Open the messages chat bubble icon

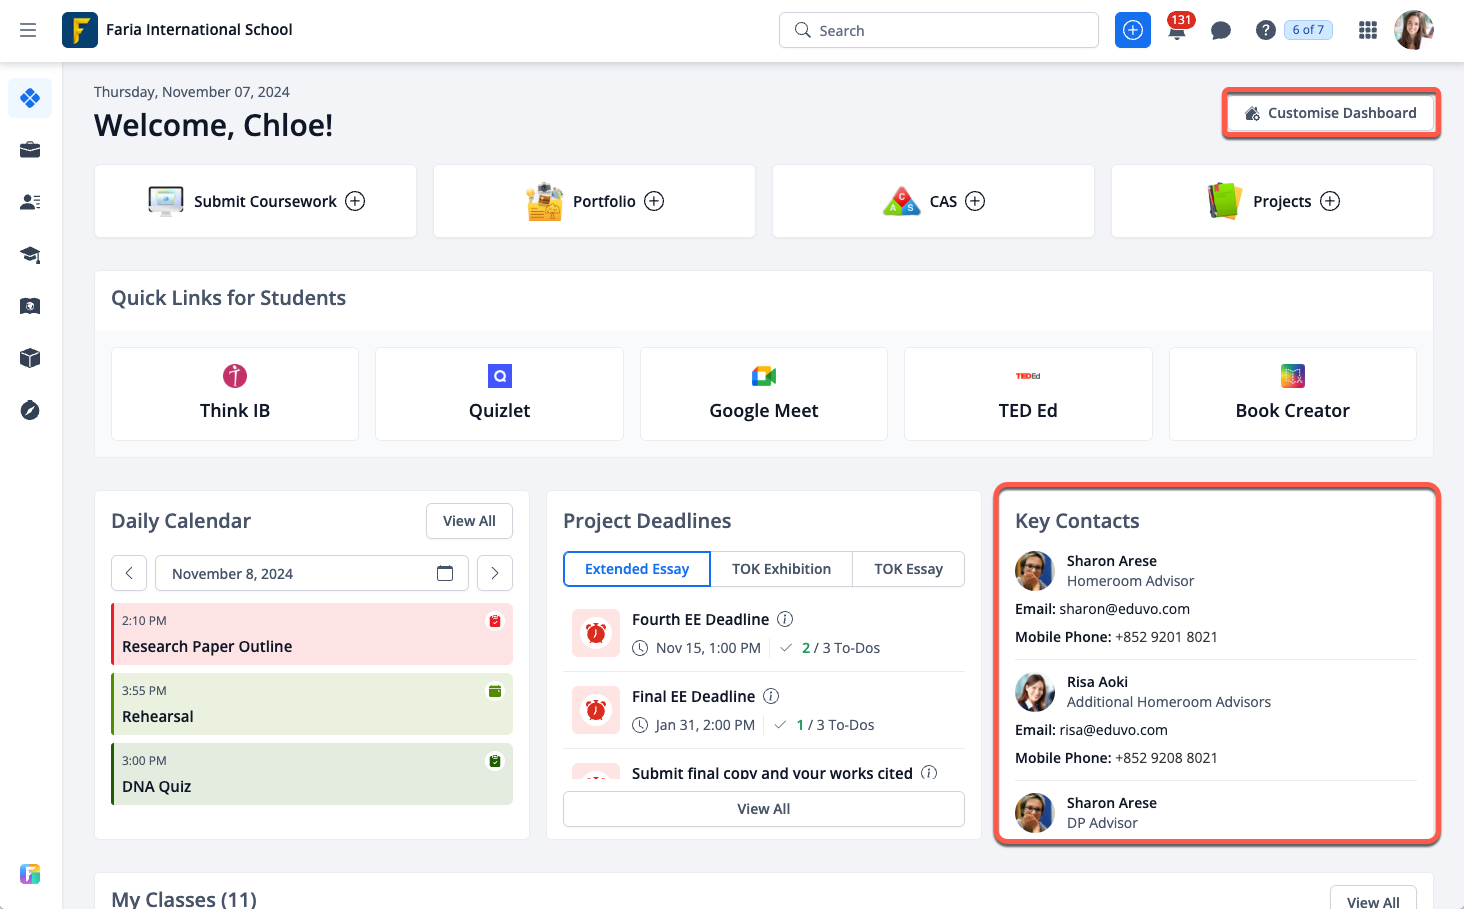click(1220, 31)
